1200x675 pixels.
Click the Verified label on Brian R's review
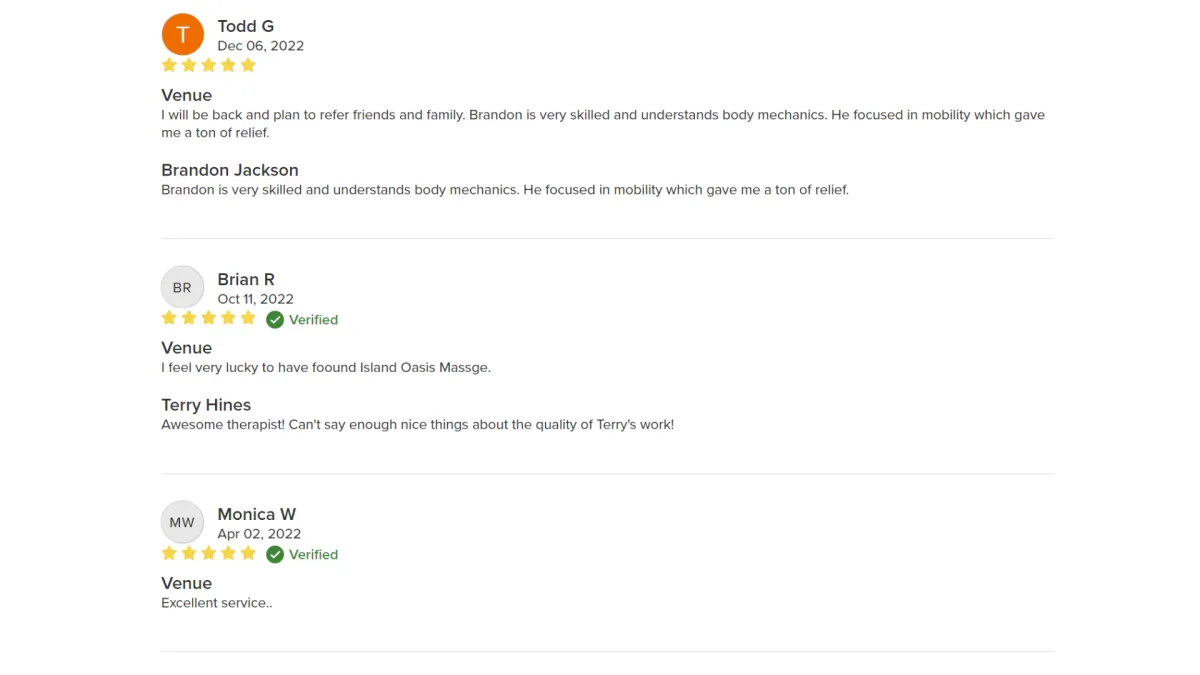pos(314,320)
